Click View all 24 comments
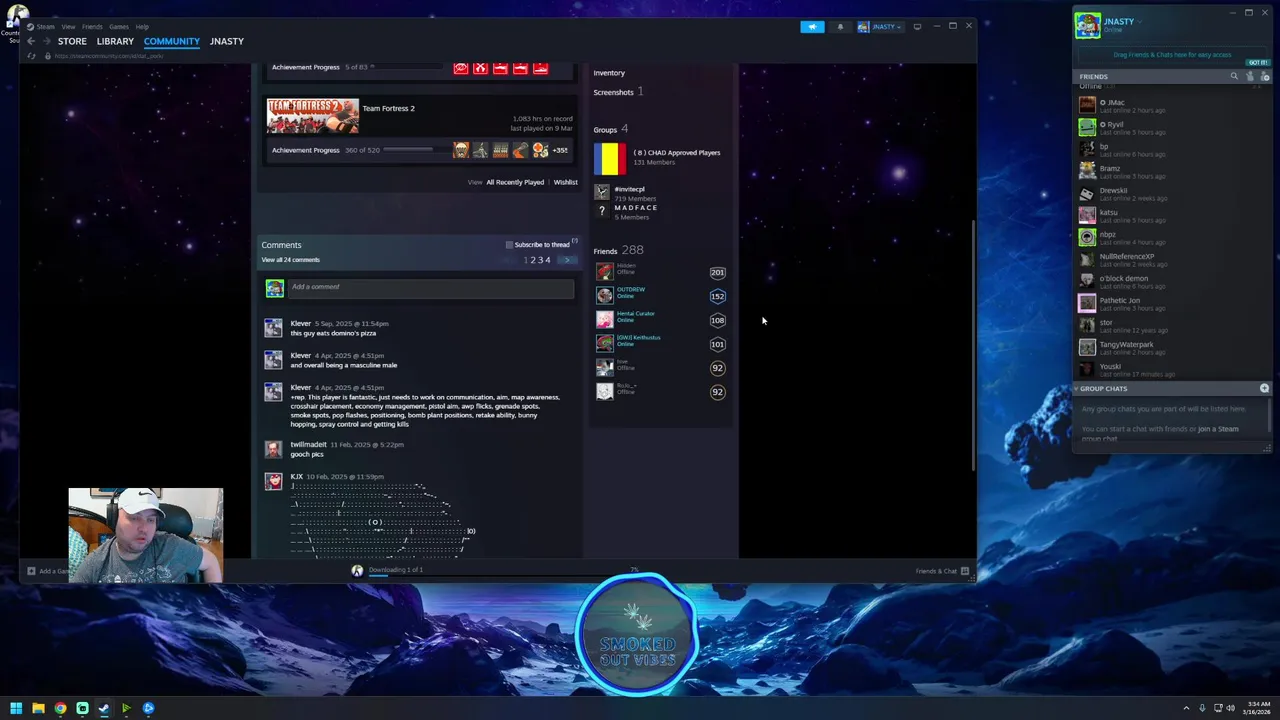Viewport: 1280px width, 720px height. [291, 260]
